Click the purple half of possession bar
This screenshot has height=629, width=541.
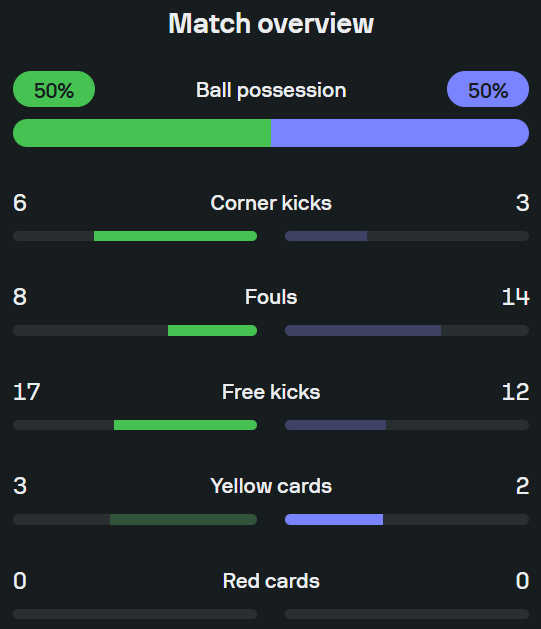[400, 133]
